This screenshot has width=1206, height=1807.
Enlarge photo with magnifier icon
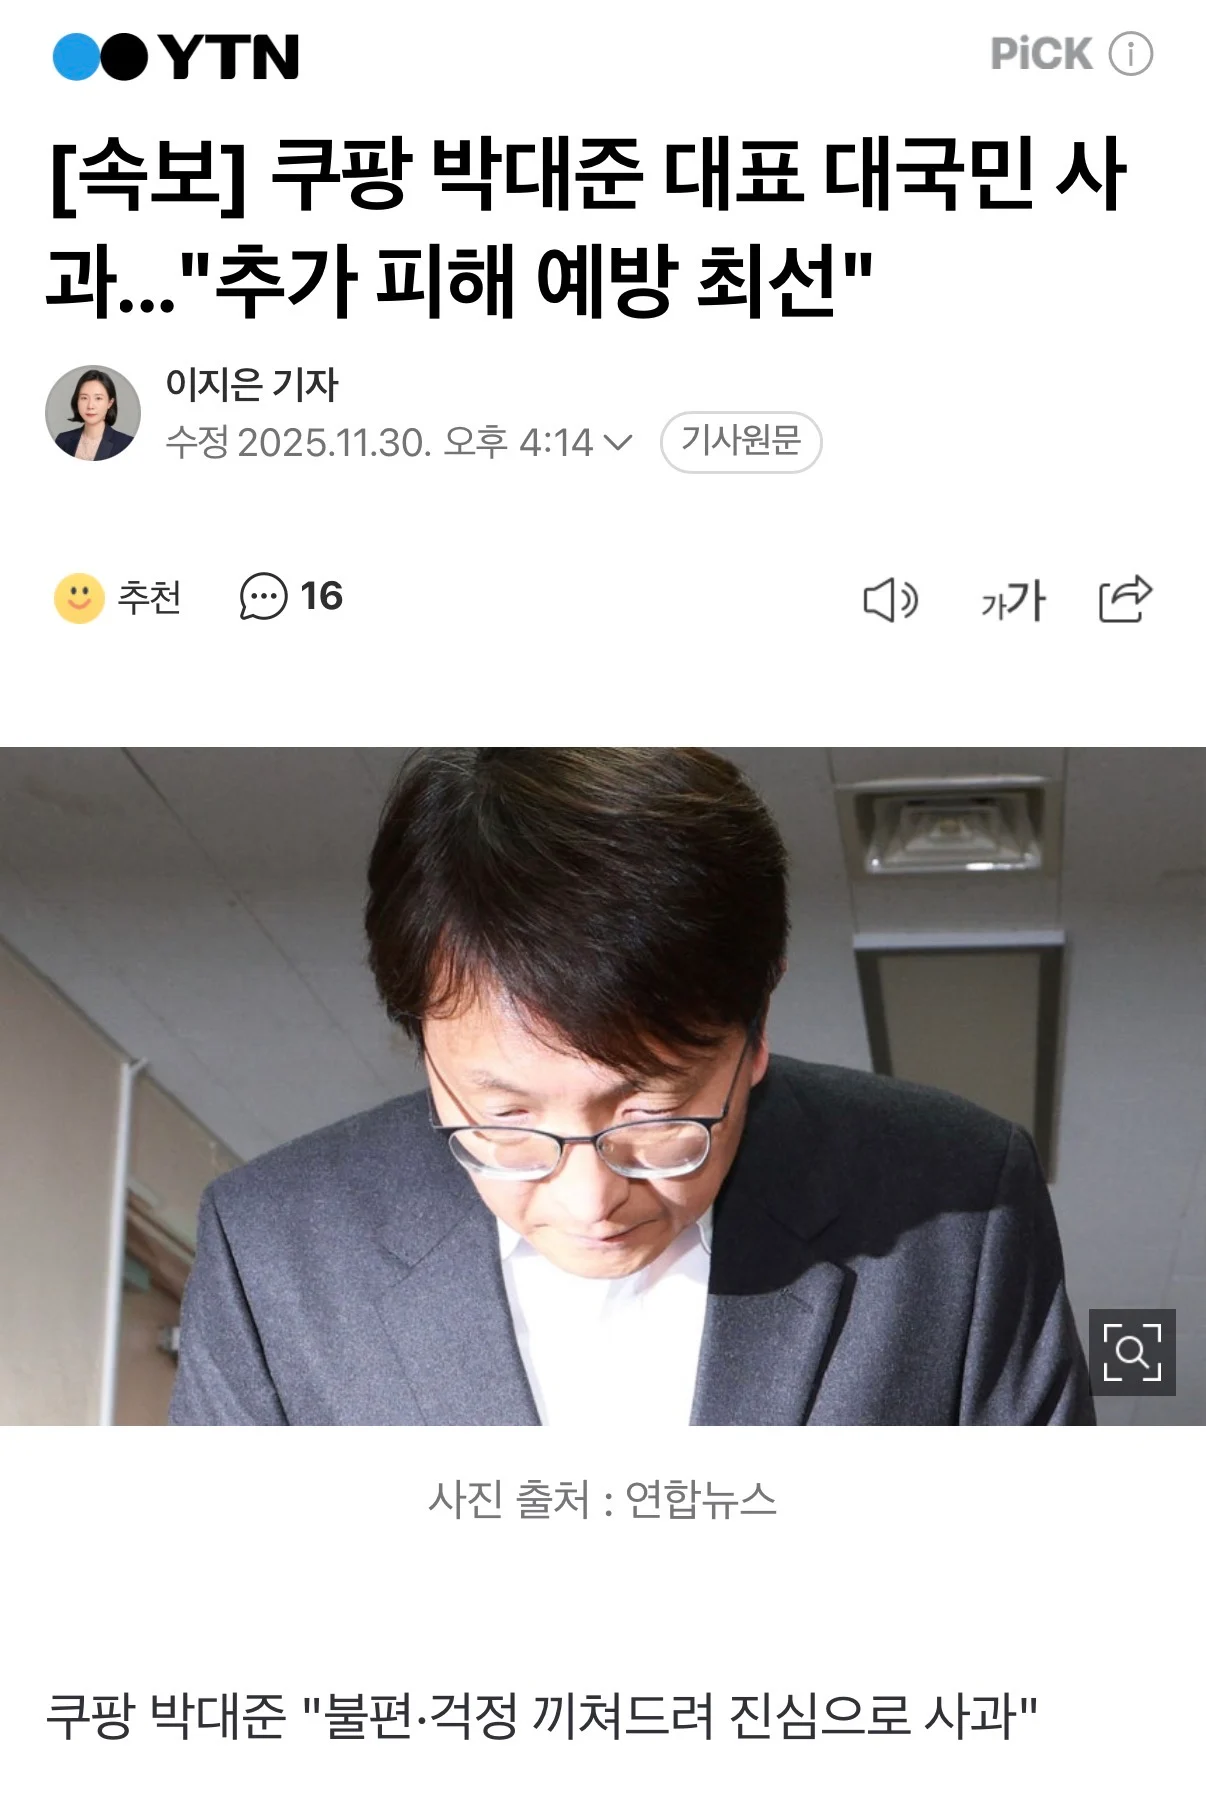[1132, 1352]
